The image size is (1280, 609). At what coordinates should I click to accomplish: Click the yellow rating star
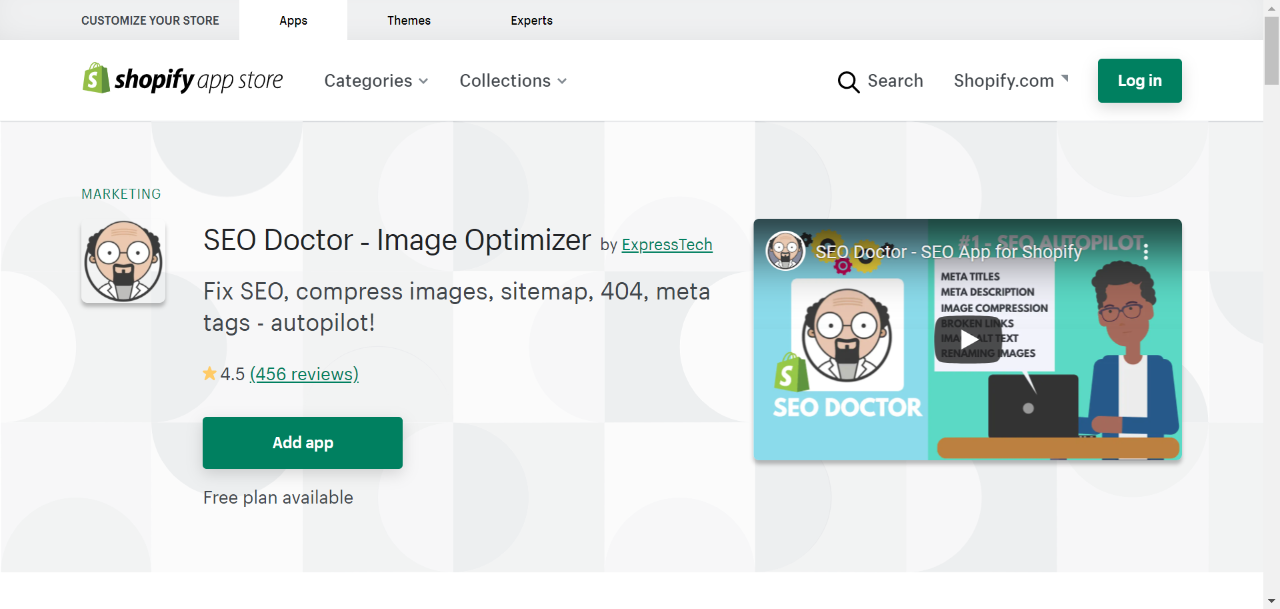point(210,374)
